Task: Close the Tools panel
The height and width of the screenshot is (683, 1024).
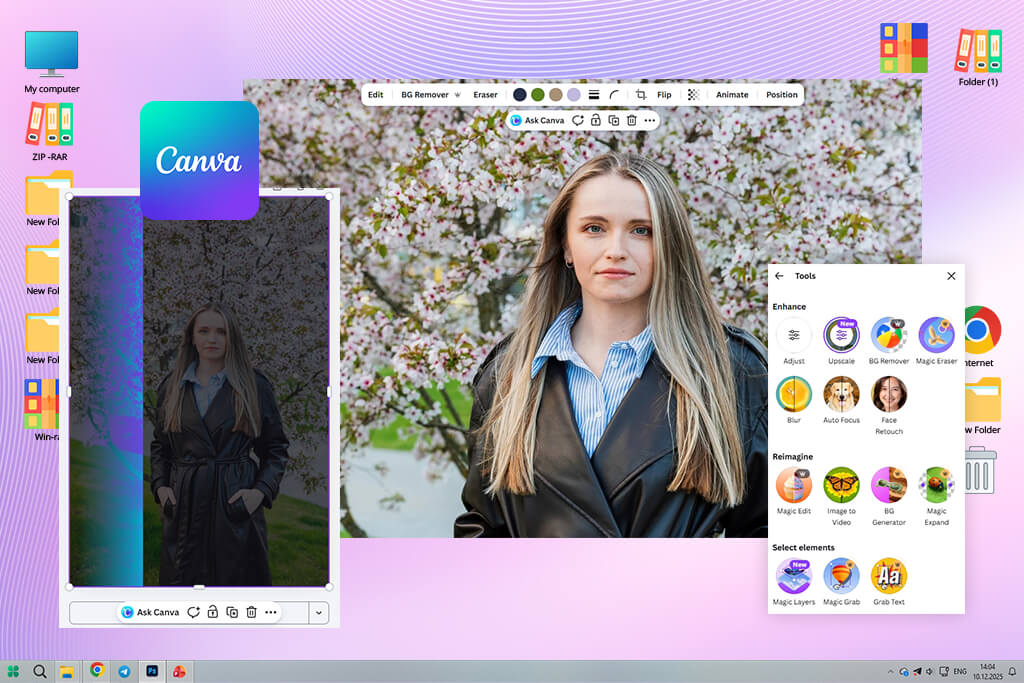Action: (x=951, y=276)
